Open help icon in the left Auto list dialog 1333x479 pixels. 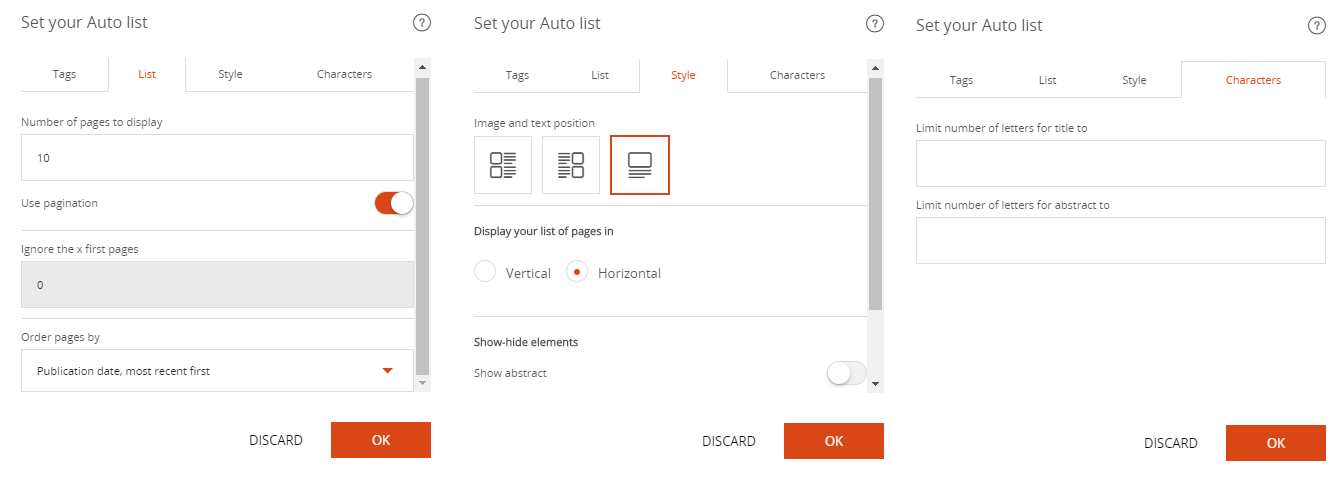tap(422, 23)
